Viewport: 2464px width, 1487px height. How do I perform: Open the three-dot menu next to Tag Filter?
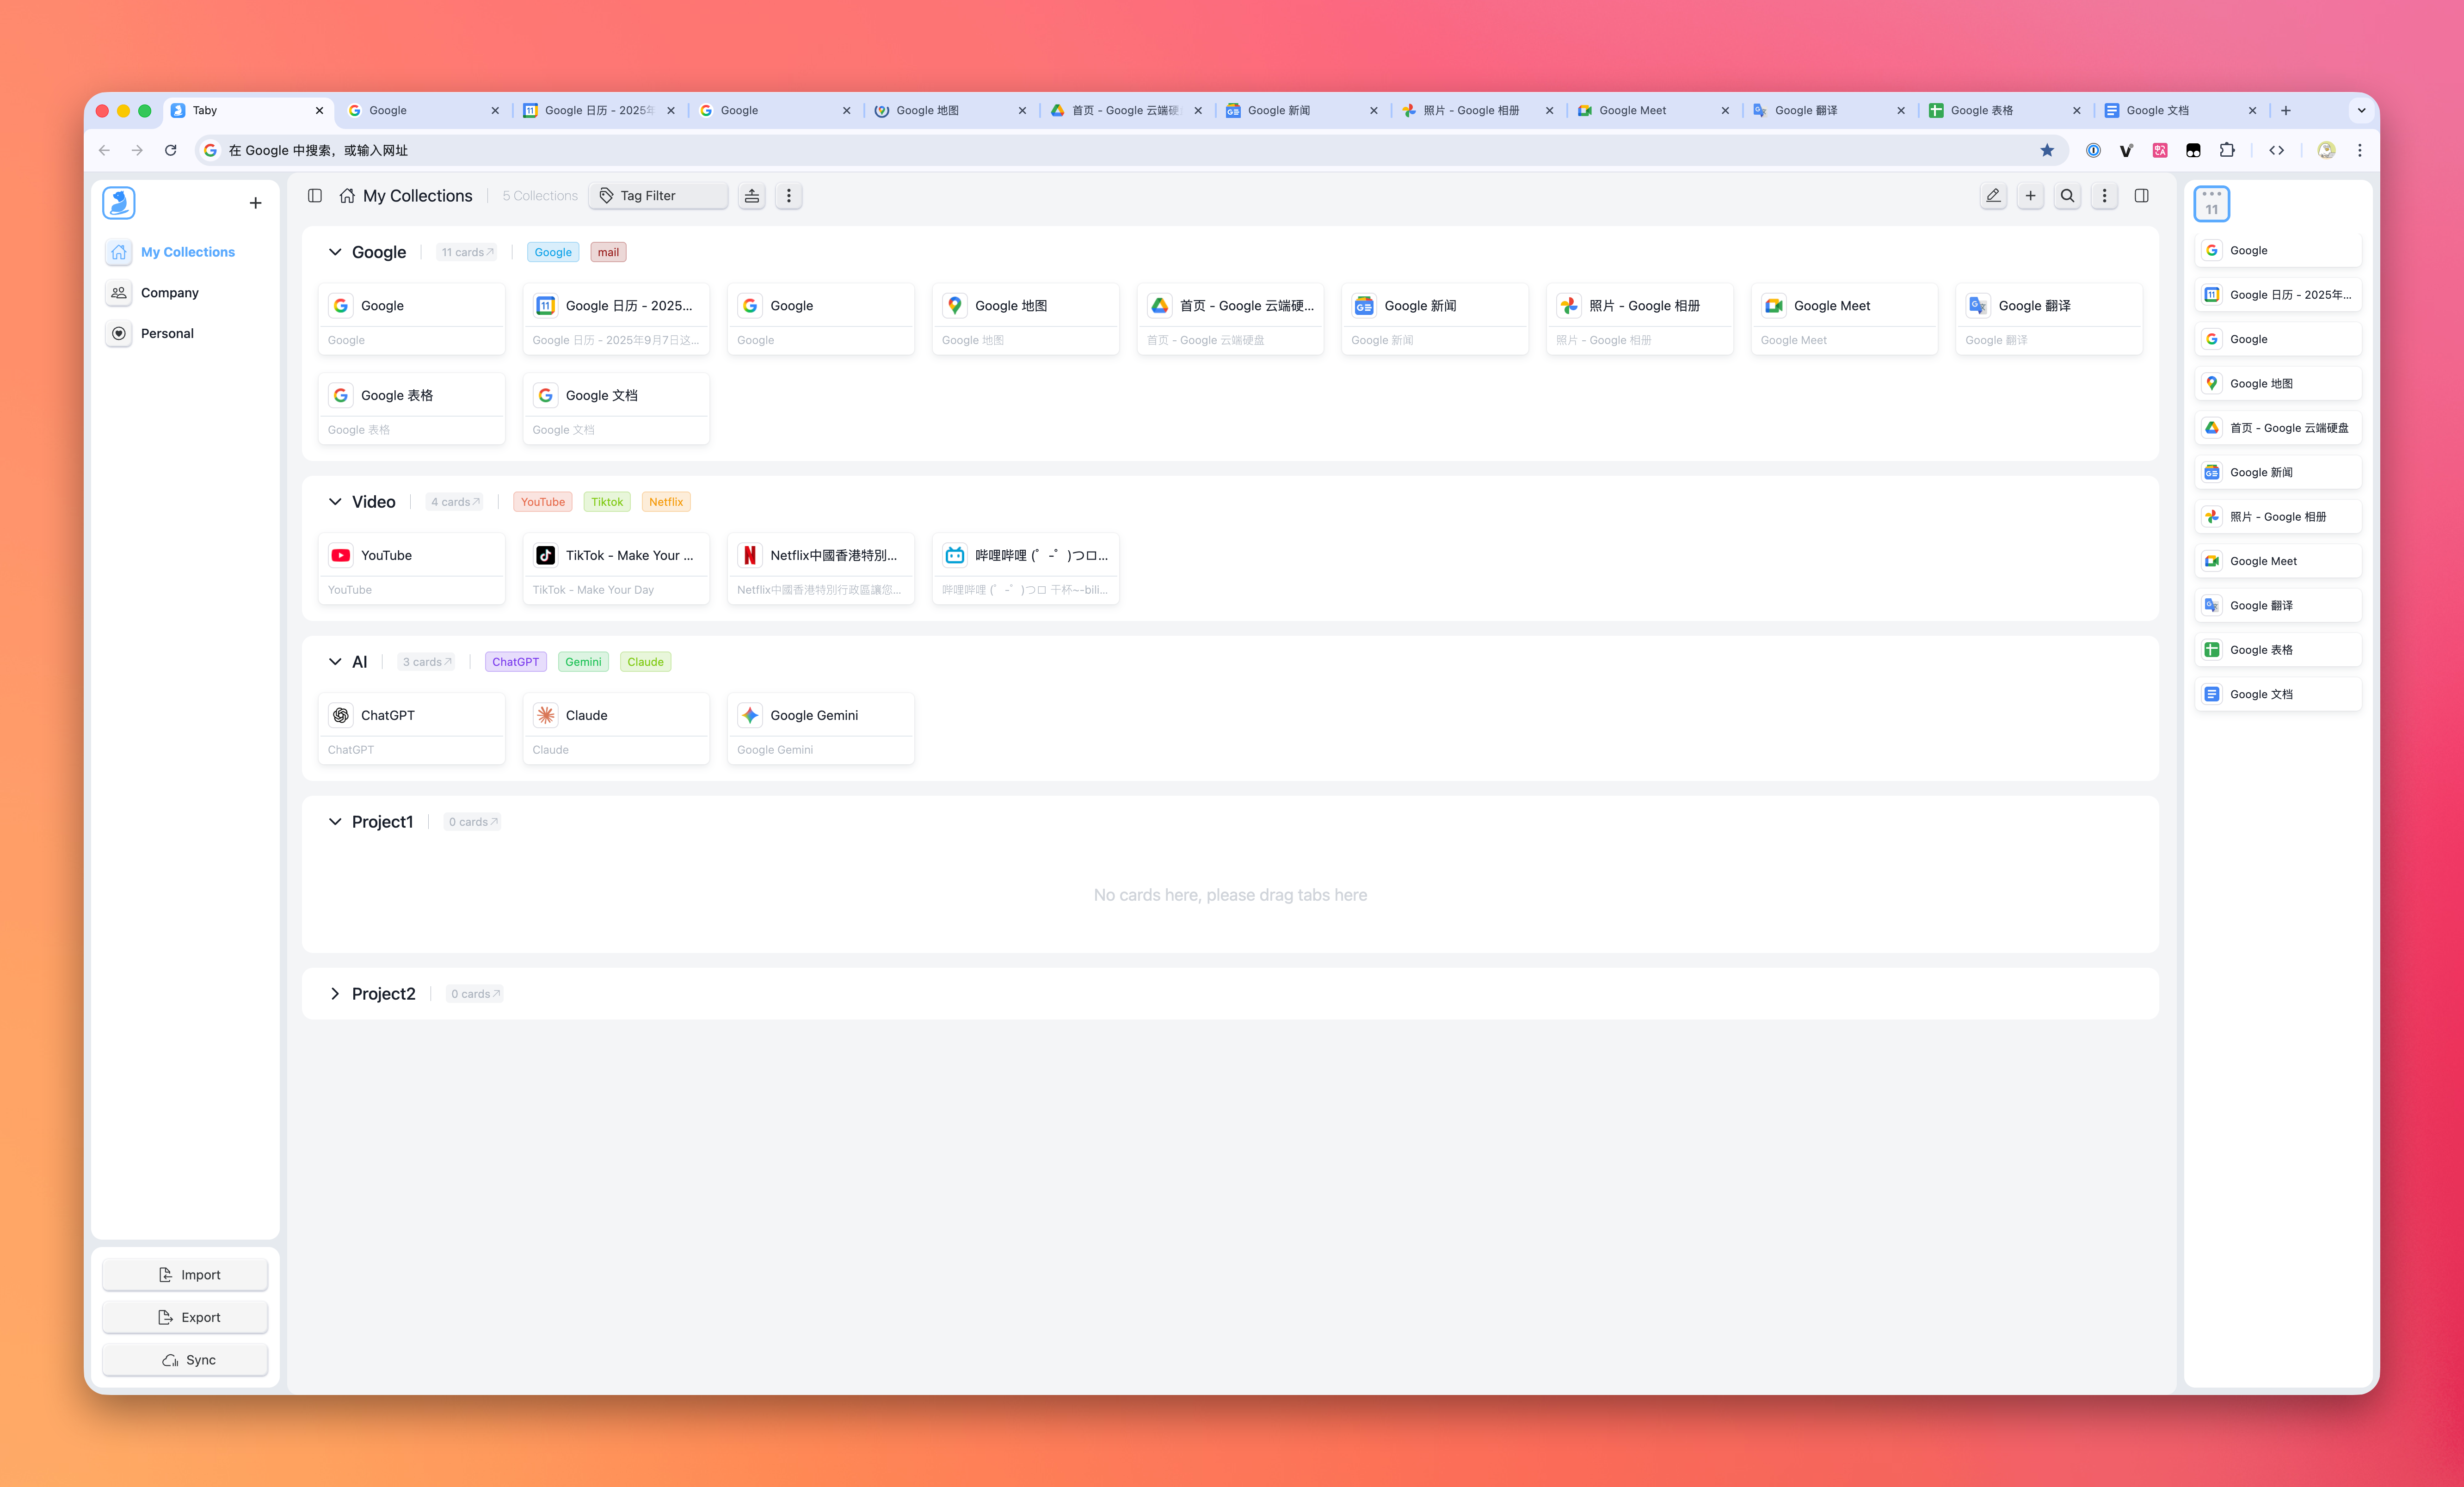click(x=789, y=196)
